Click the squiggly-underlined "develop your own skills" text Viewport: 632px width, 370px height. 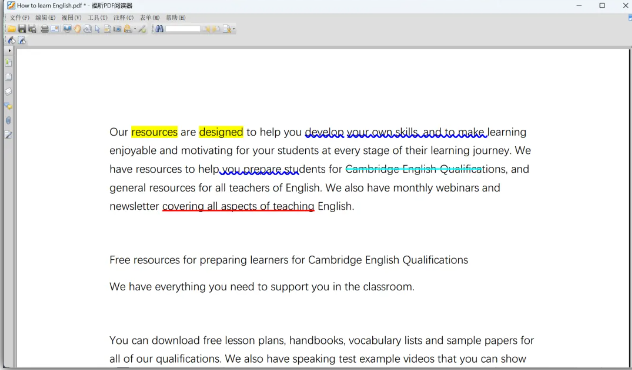click(362, 132)
